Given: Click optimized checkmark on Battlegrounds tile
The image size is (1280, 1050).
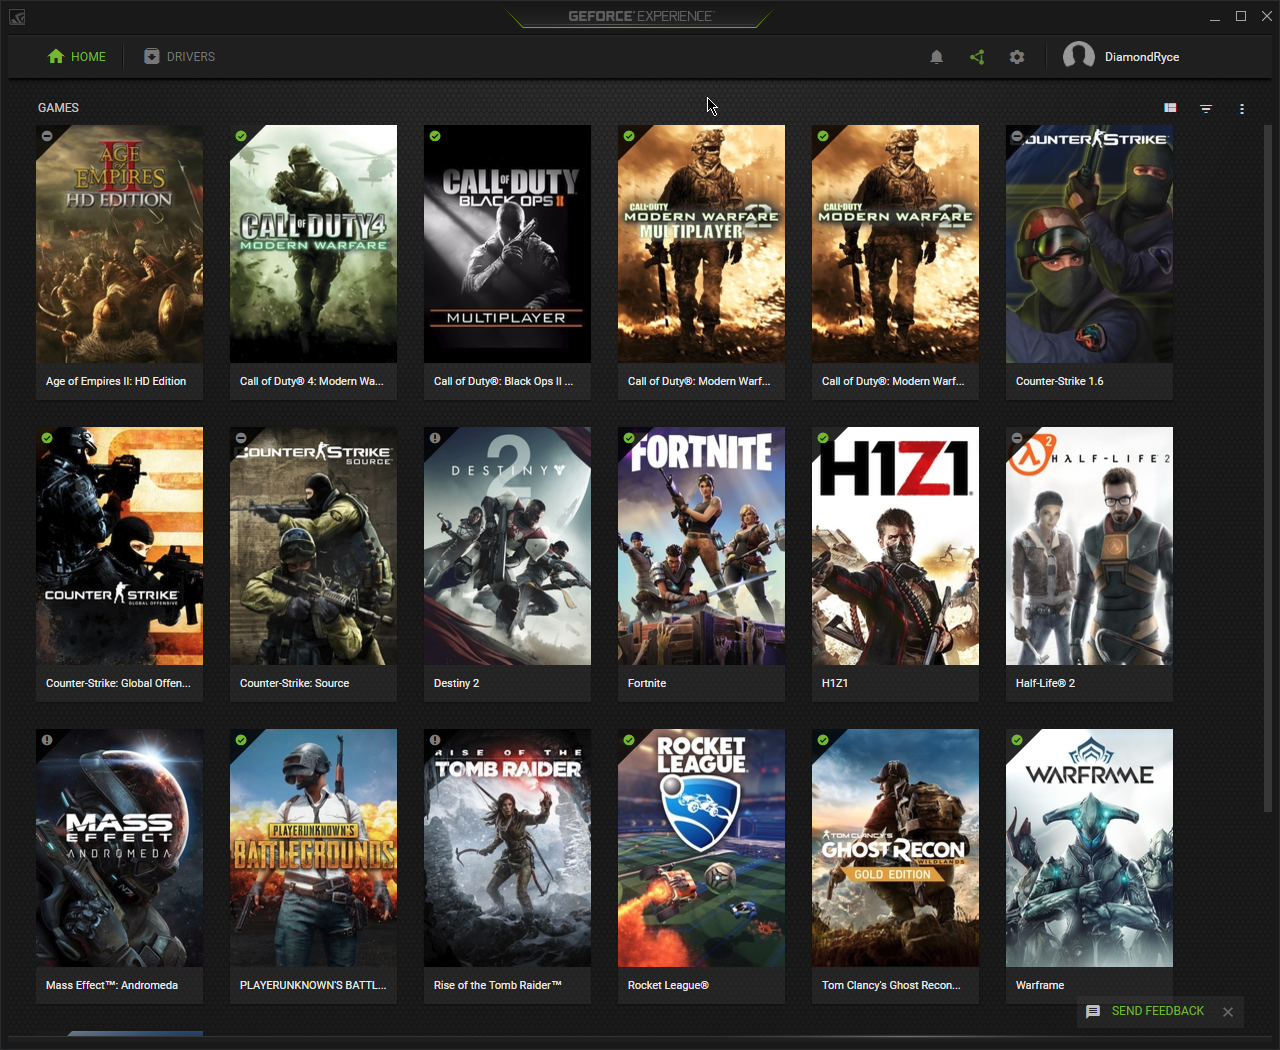Looking at the screenshot, I should [241, 740].
